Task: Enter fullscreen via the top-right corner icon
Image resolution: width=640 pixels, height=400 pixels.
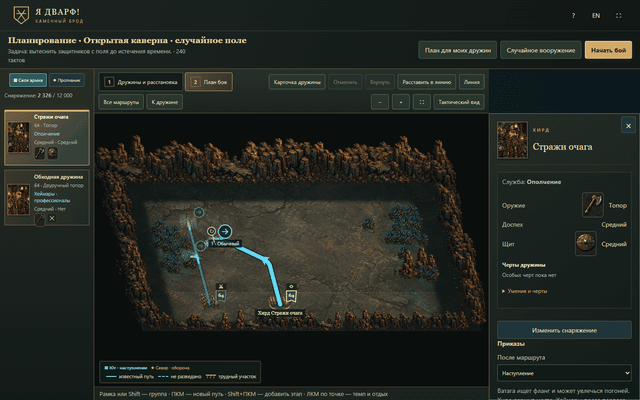Action: click(x=619, y=16)
